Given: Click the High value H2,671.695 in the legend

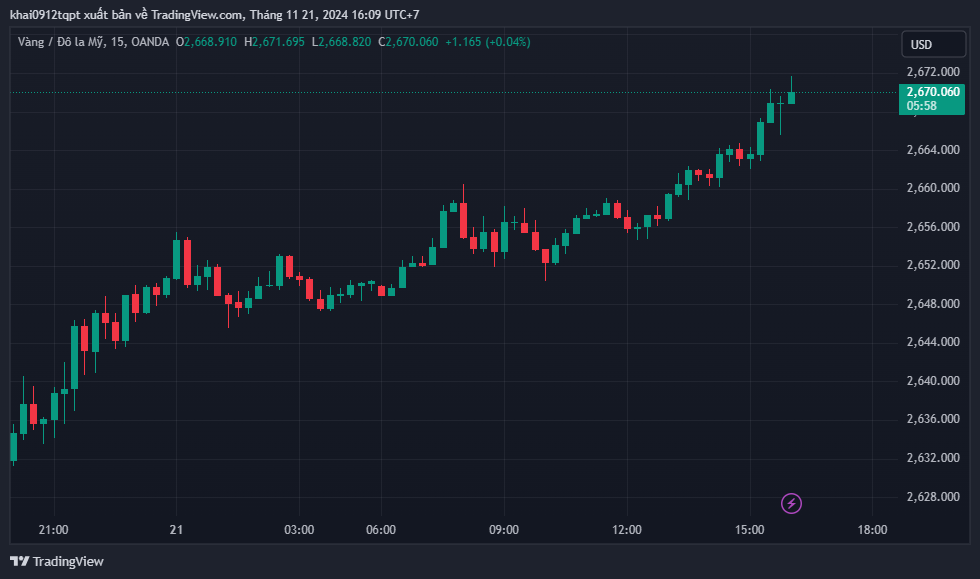Looking at the screenshot, I should coord(274,42).
